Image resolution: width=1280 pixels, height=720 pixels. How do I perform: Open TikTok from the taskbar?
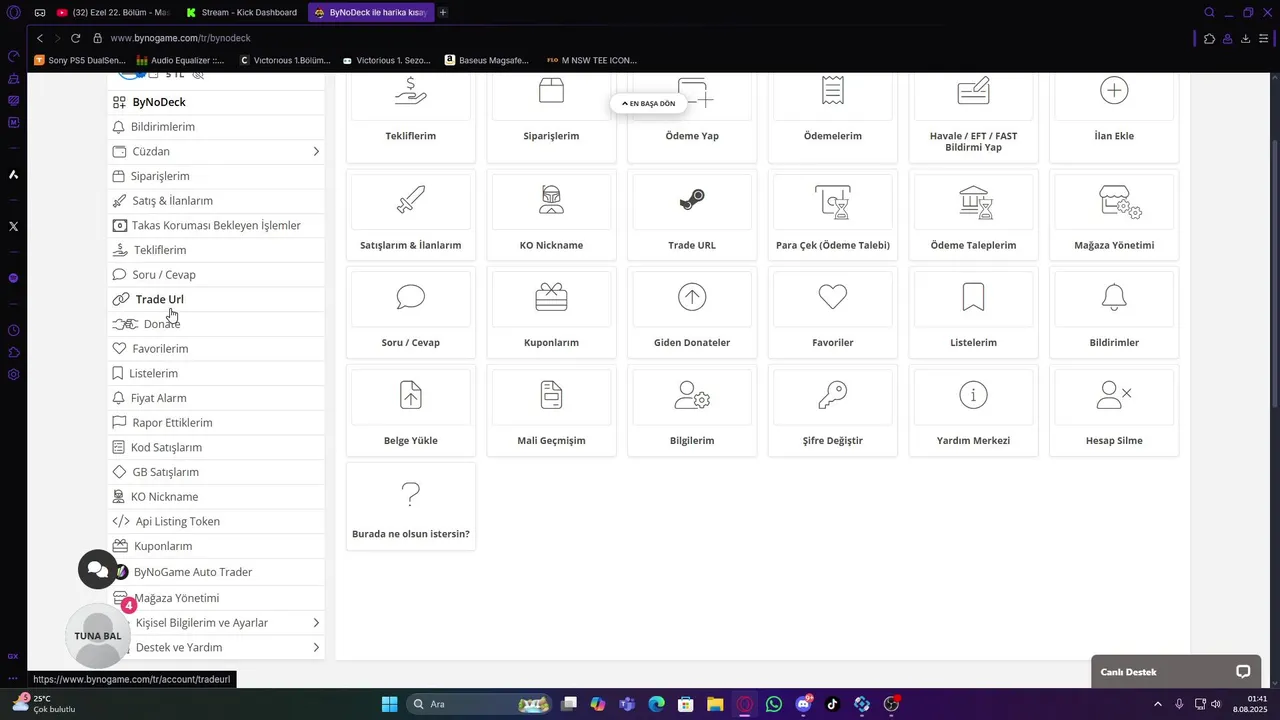pyautogui.click(x=832, y=704)
